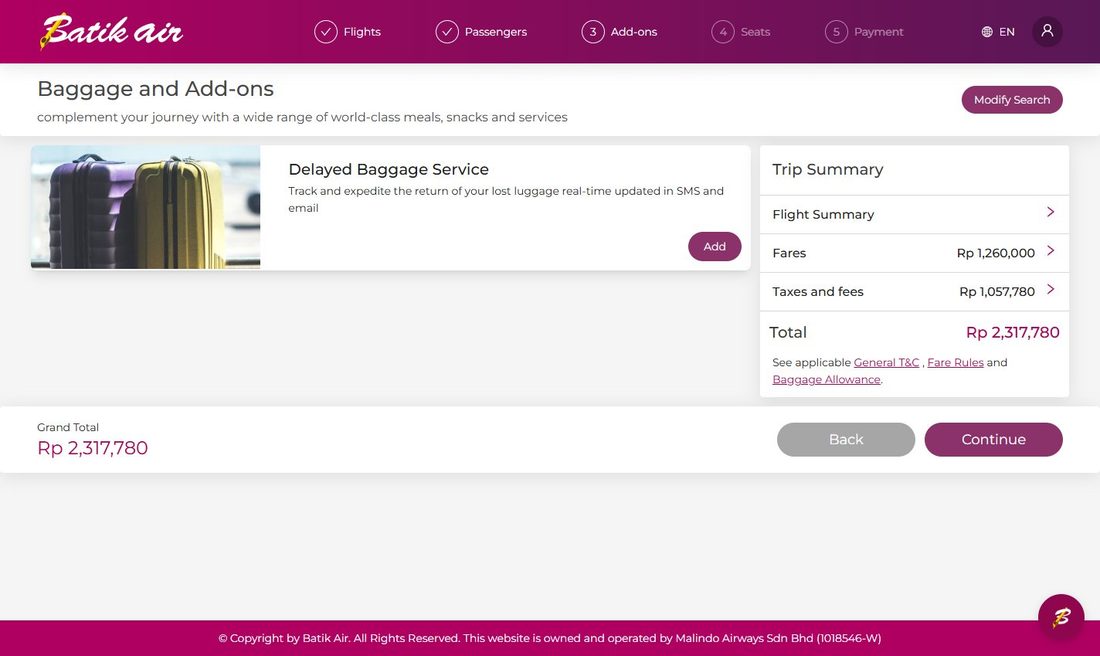Click the Fares amount Rp 1,260,000
The width and height of the screenshot is (1100, 656).
995,253
